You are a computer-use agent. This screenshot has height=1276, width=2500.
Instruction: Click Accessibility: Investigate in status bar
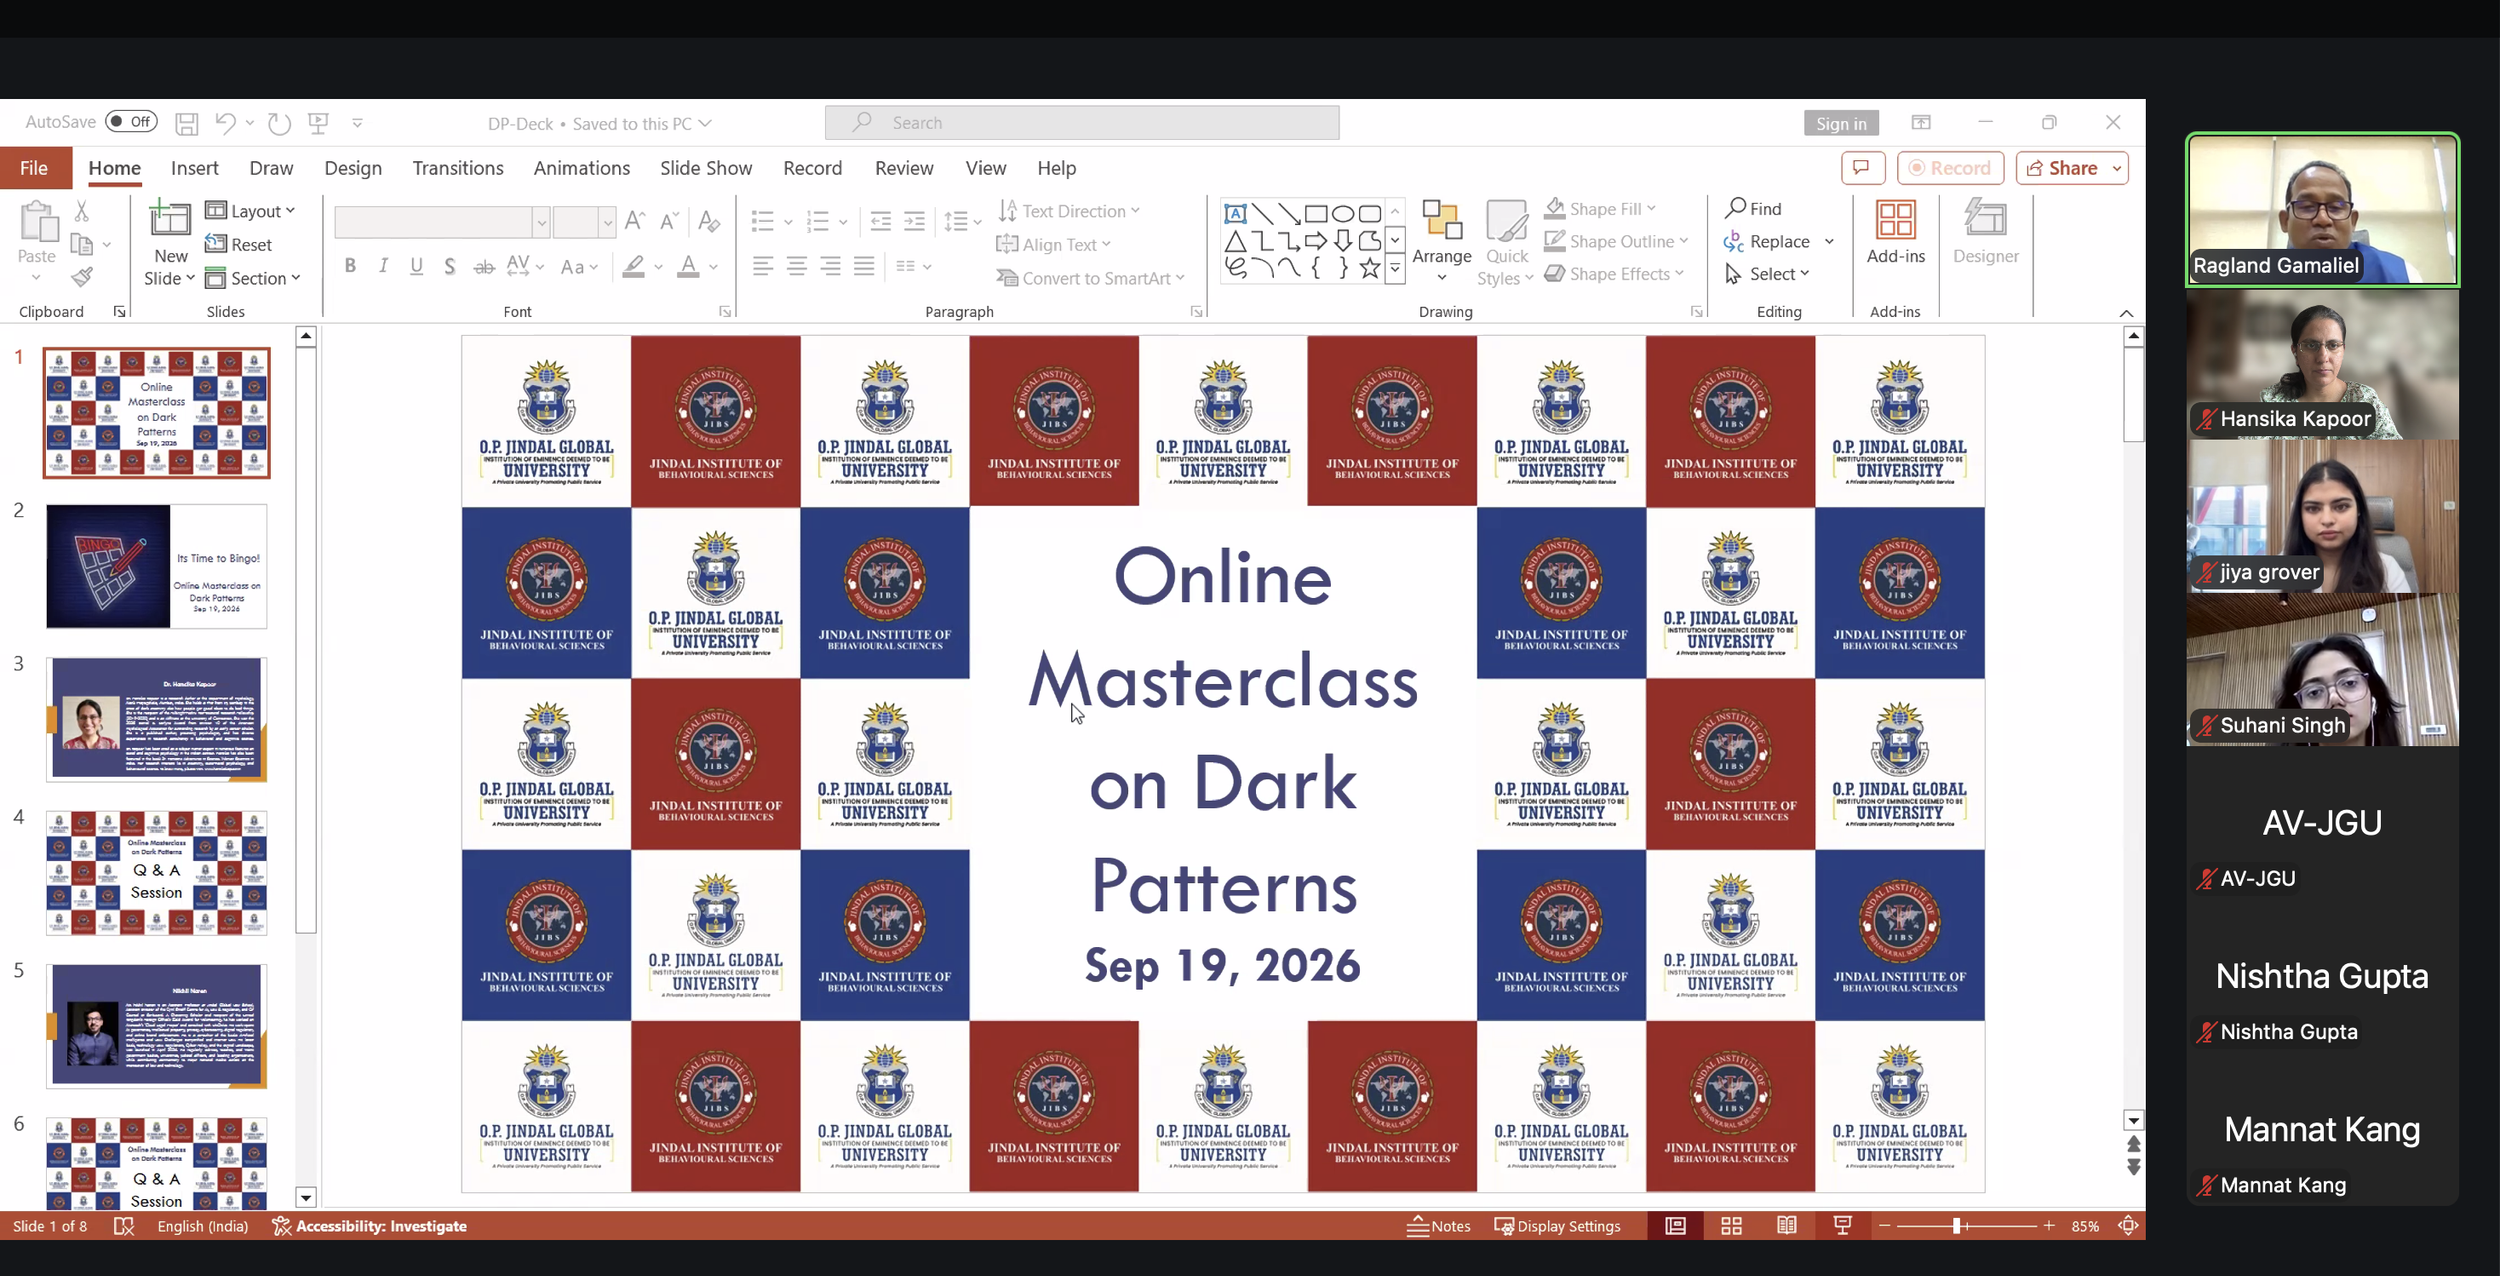(x=370, y=1226)
